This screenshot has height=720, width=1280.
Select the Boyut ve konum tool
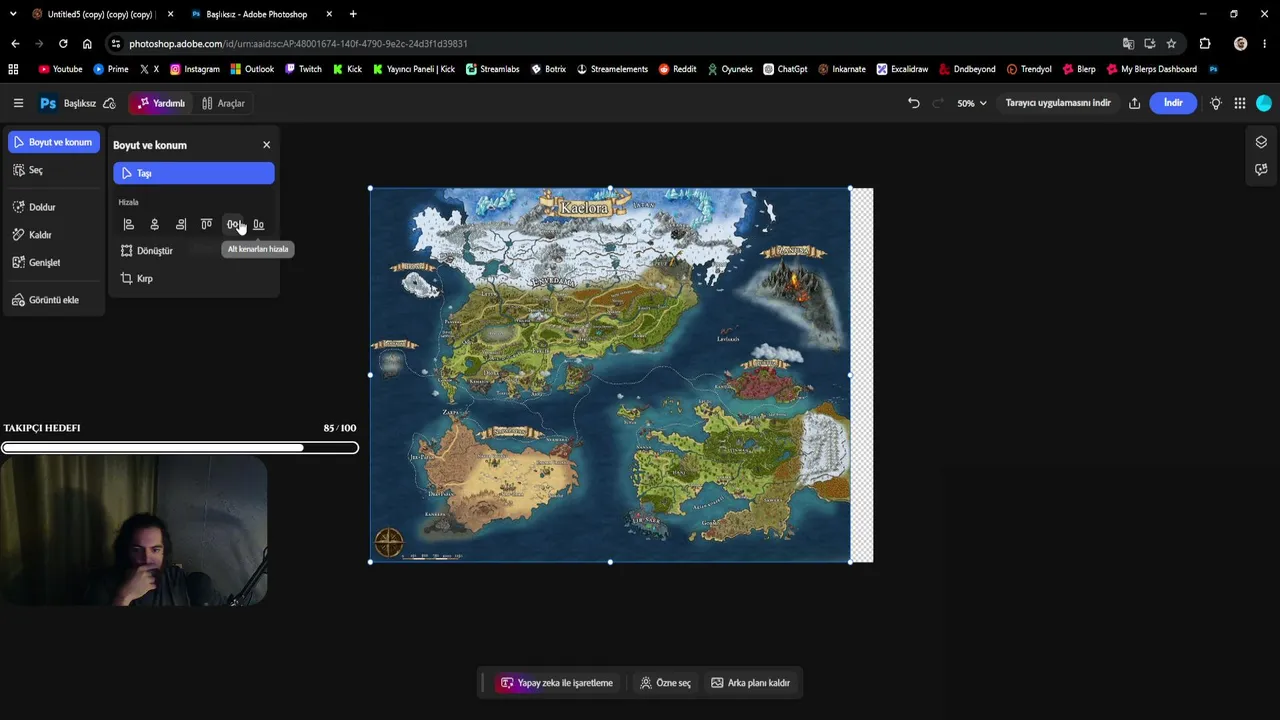54,142
